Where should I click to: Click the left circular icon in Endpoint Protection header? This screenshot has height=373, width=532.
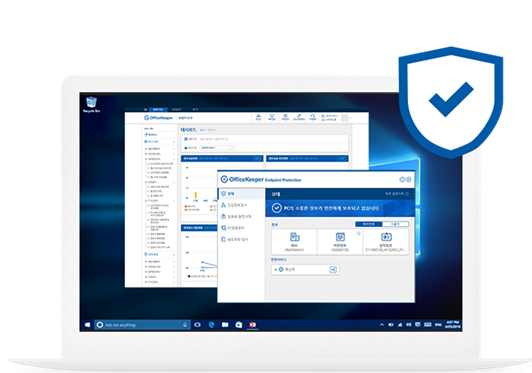402,179
